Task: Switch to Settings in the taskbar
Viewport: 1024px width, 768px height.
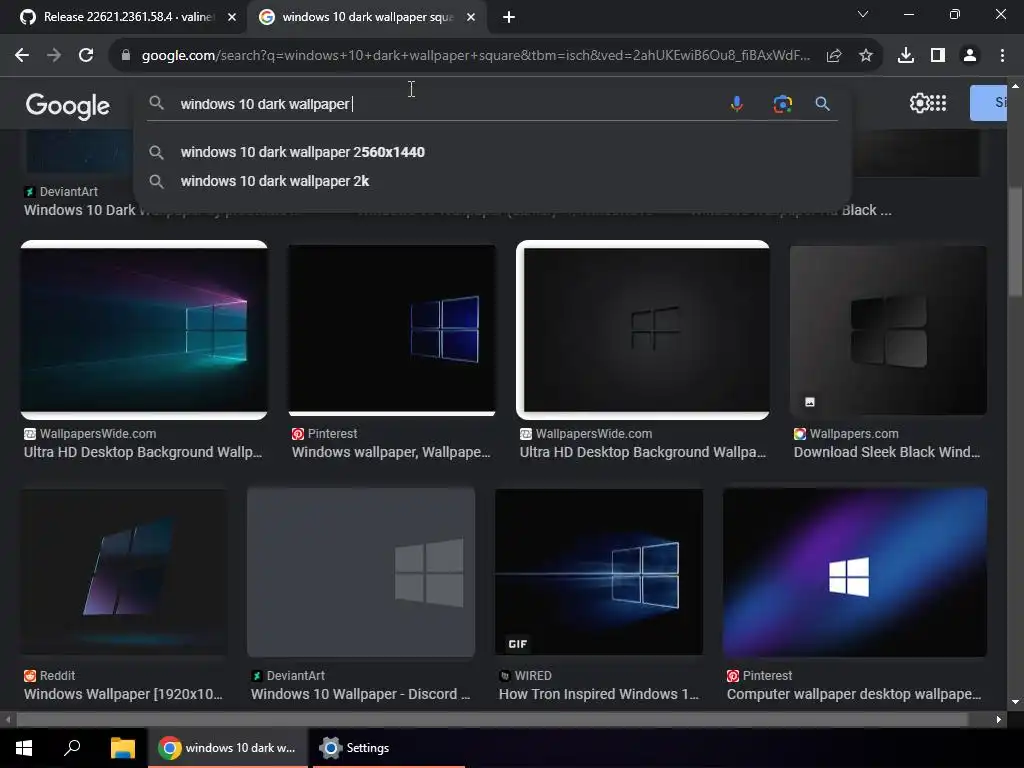Action: coord(389,748)
